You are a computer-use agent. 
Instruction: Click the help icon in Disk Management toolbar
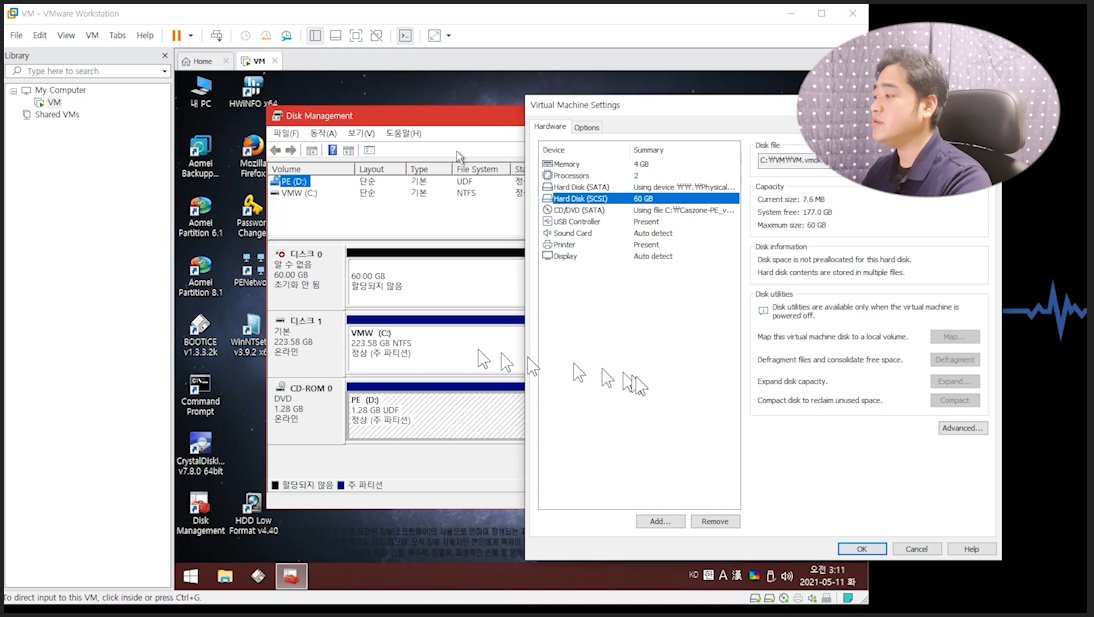coord(333,150)
